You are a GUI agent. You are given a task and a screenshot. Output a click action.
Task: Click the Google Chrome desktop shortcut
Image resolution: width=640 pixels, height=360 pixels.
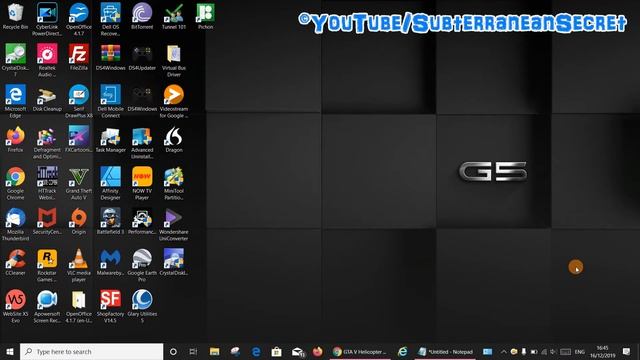coord(15,183)
